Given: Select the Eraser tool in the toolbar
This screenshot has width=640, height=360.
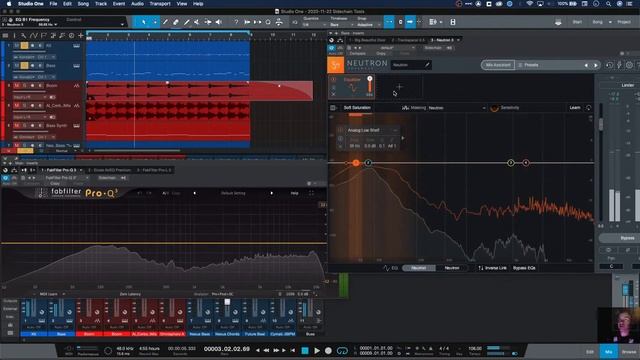Looking at the screenshot, I should (176, 22).
